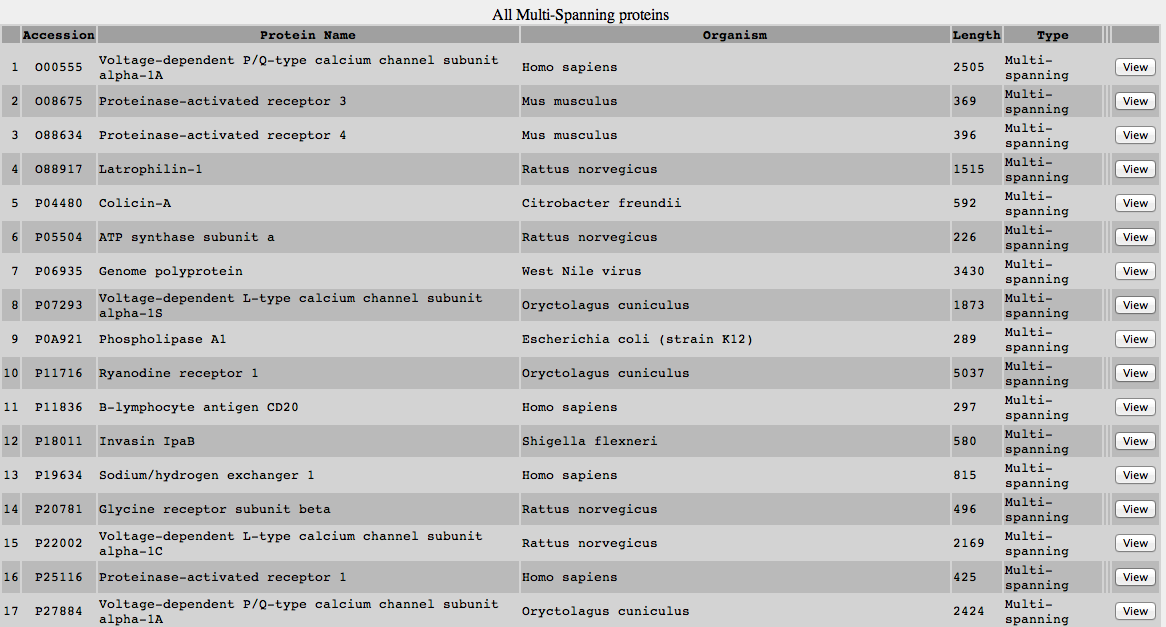
Task: Open View for Ryanodine receptor 1
Action: [1134, 373]
